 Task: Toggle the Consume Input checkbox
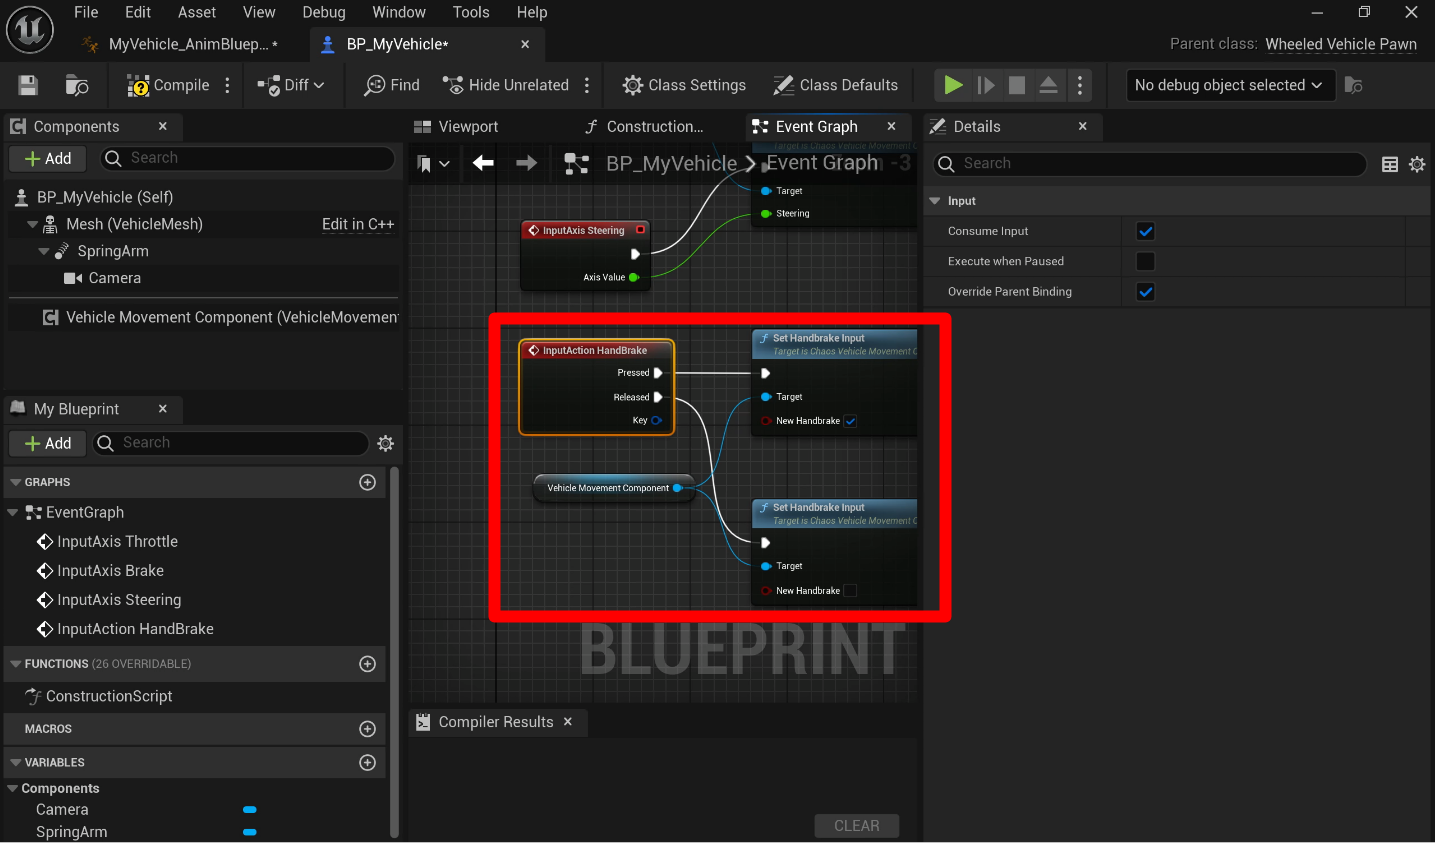[x=1146, y=231]
